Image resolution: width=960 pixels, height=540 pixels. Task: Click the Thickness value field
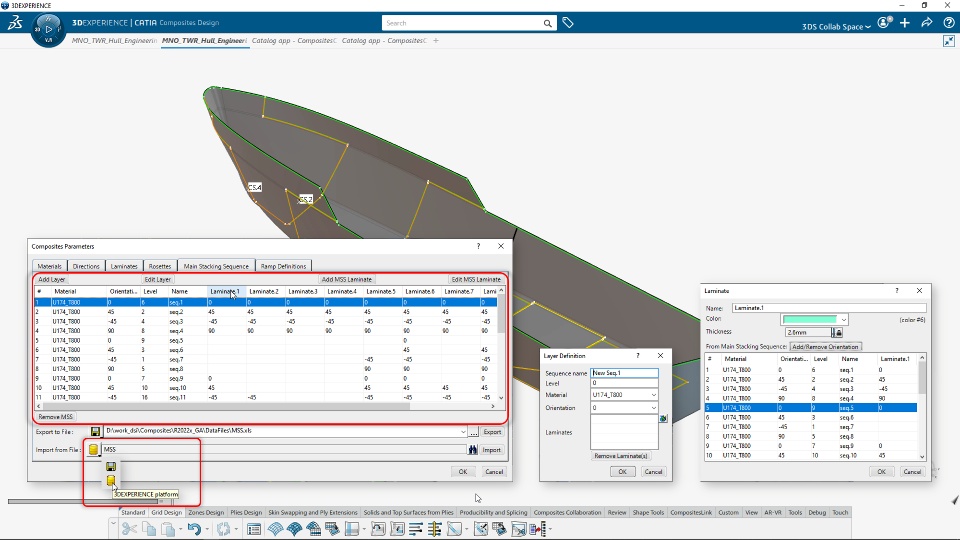pos(809,332)
